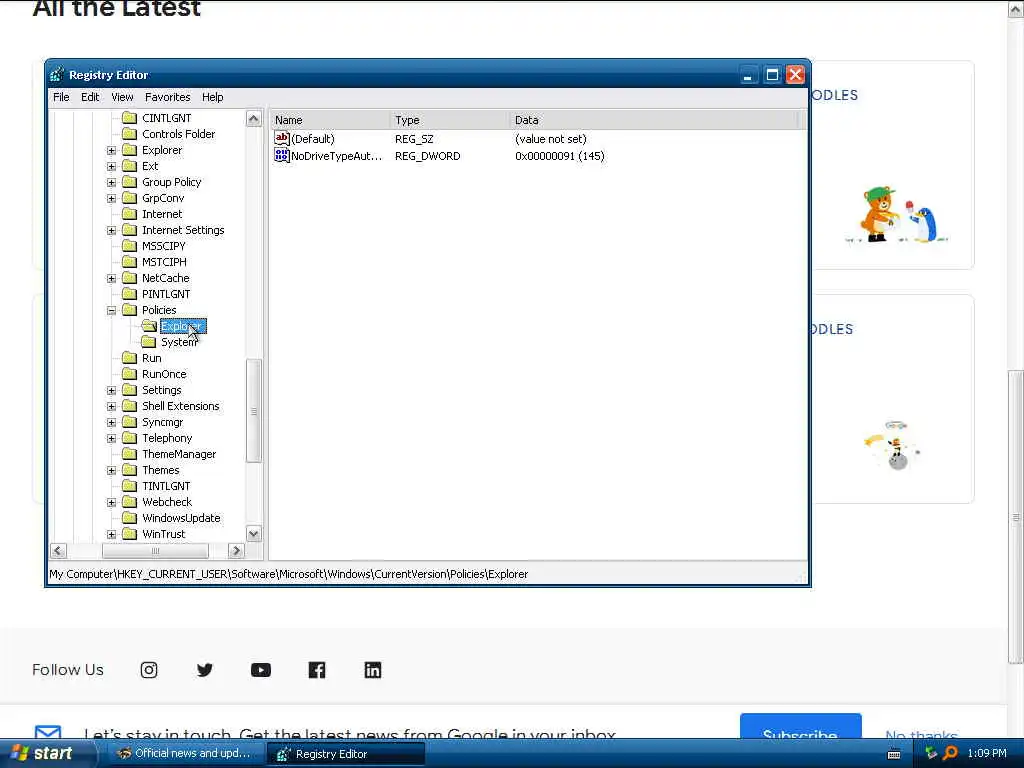This screenshot has height=768, width=1024.
Task: Click the WindowsUpdate folder icon
Action: click(129, 518)
